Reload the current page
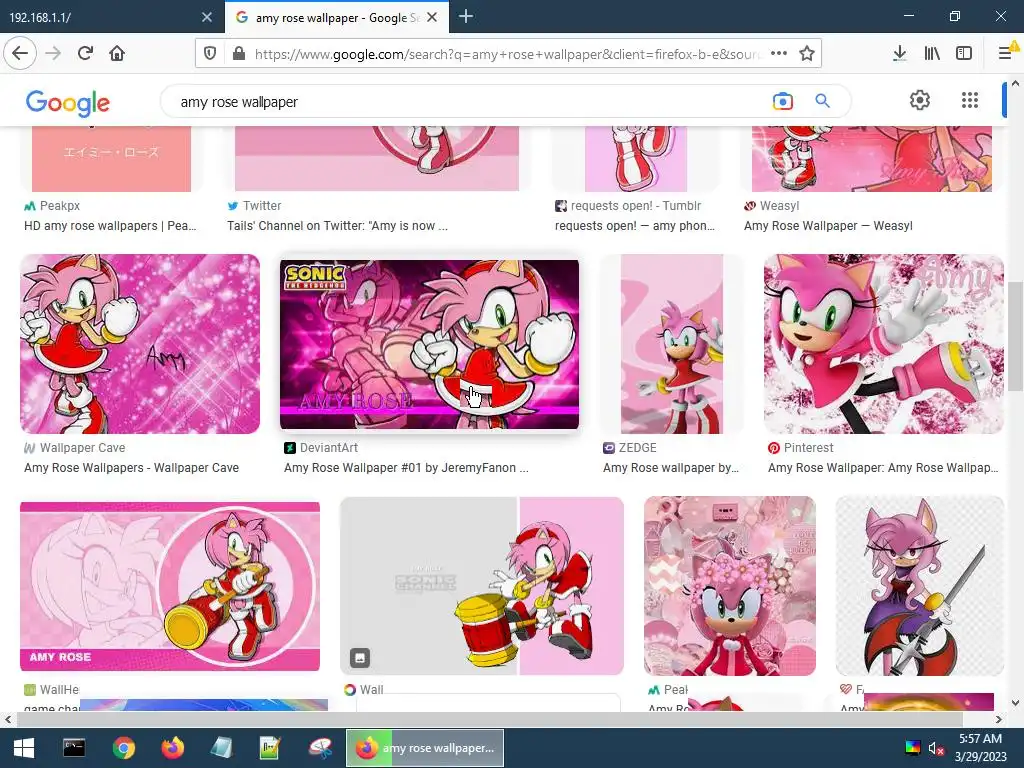The image size is (1024, 768). (85, 53)
